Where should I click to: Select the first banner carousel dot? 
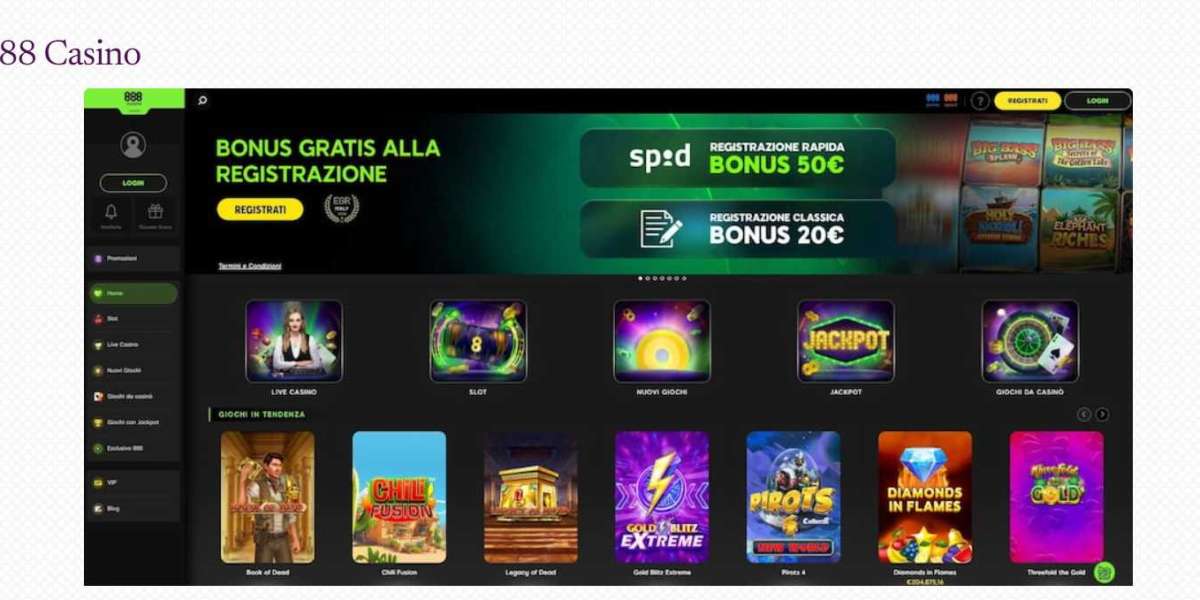pos(640,278)
